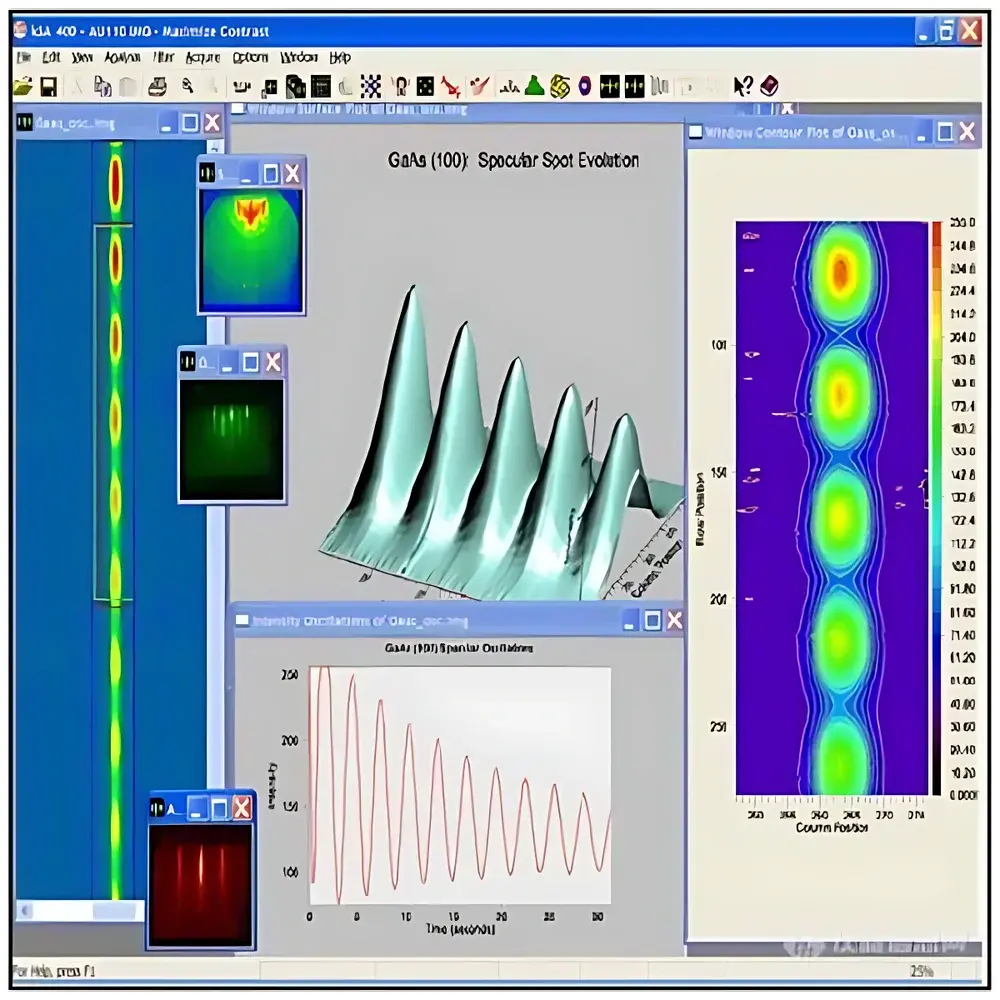The width and height of the screenshot is (1000, 1000).
Task: Open a file with the Open toolbar icon
Action: pos(25,85)
